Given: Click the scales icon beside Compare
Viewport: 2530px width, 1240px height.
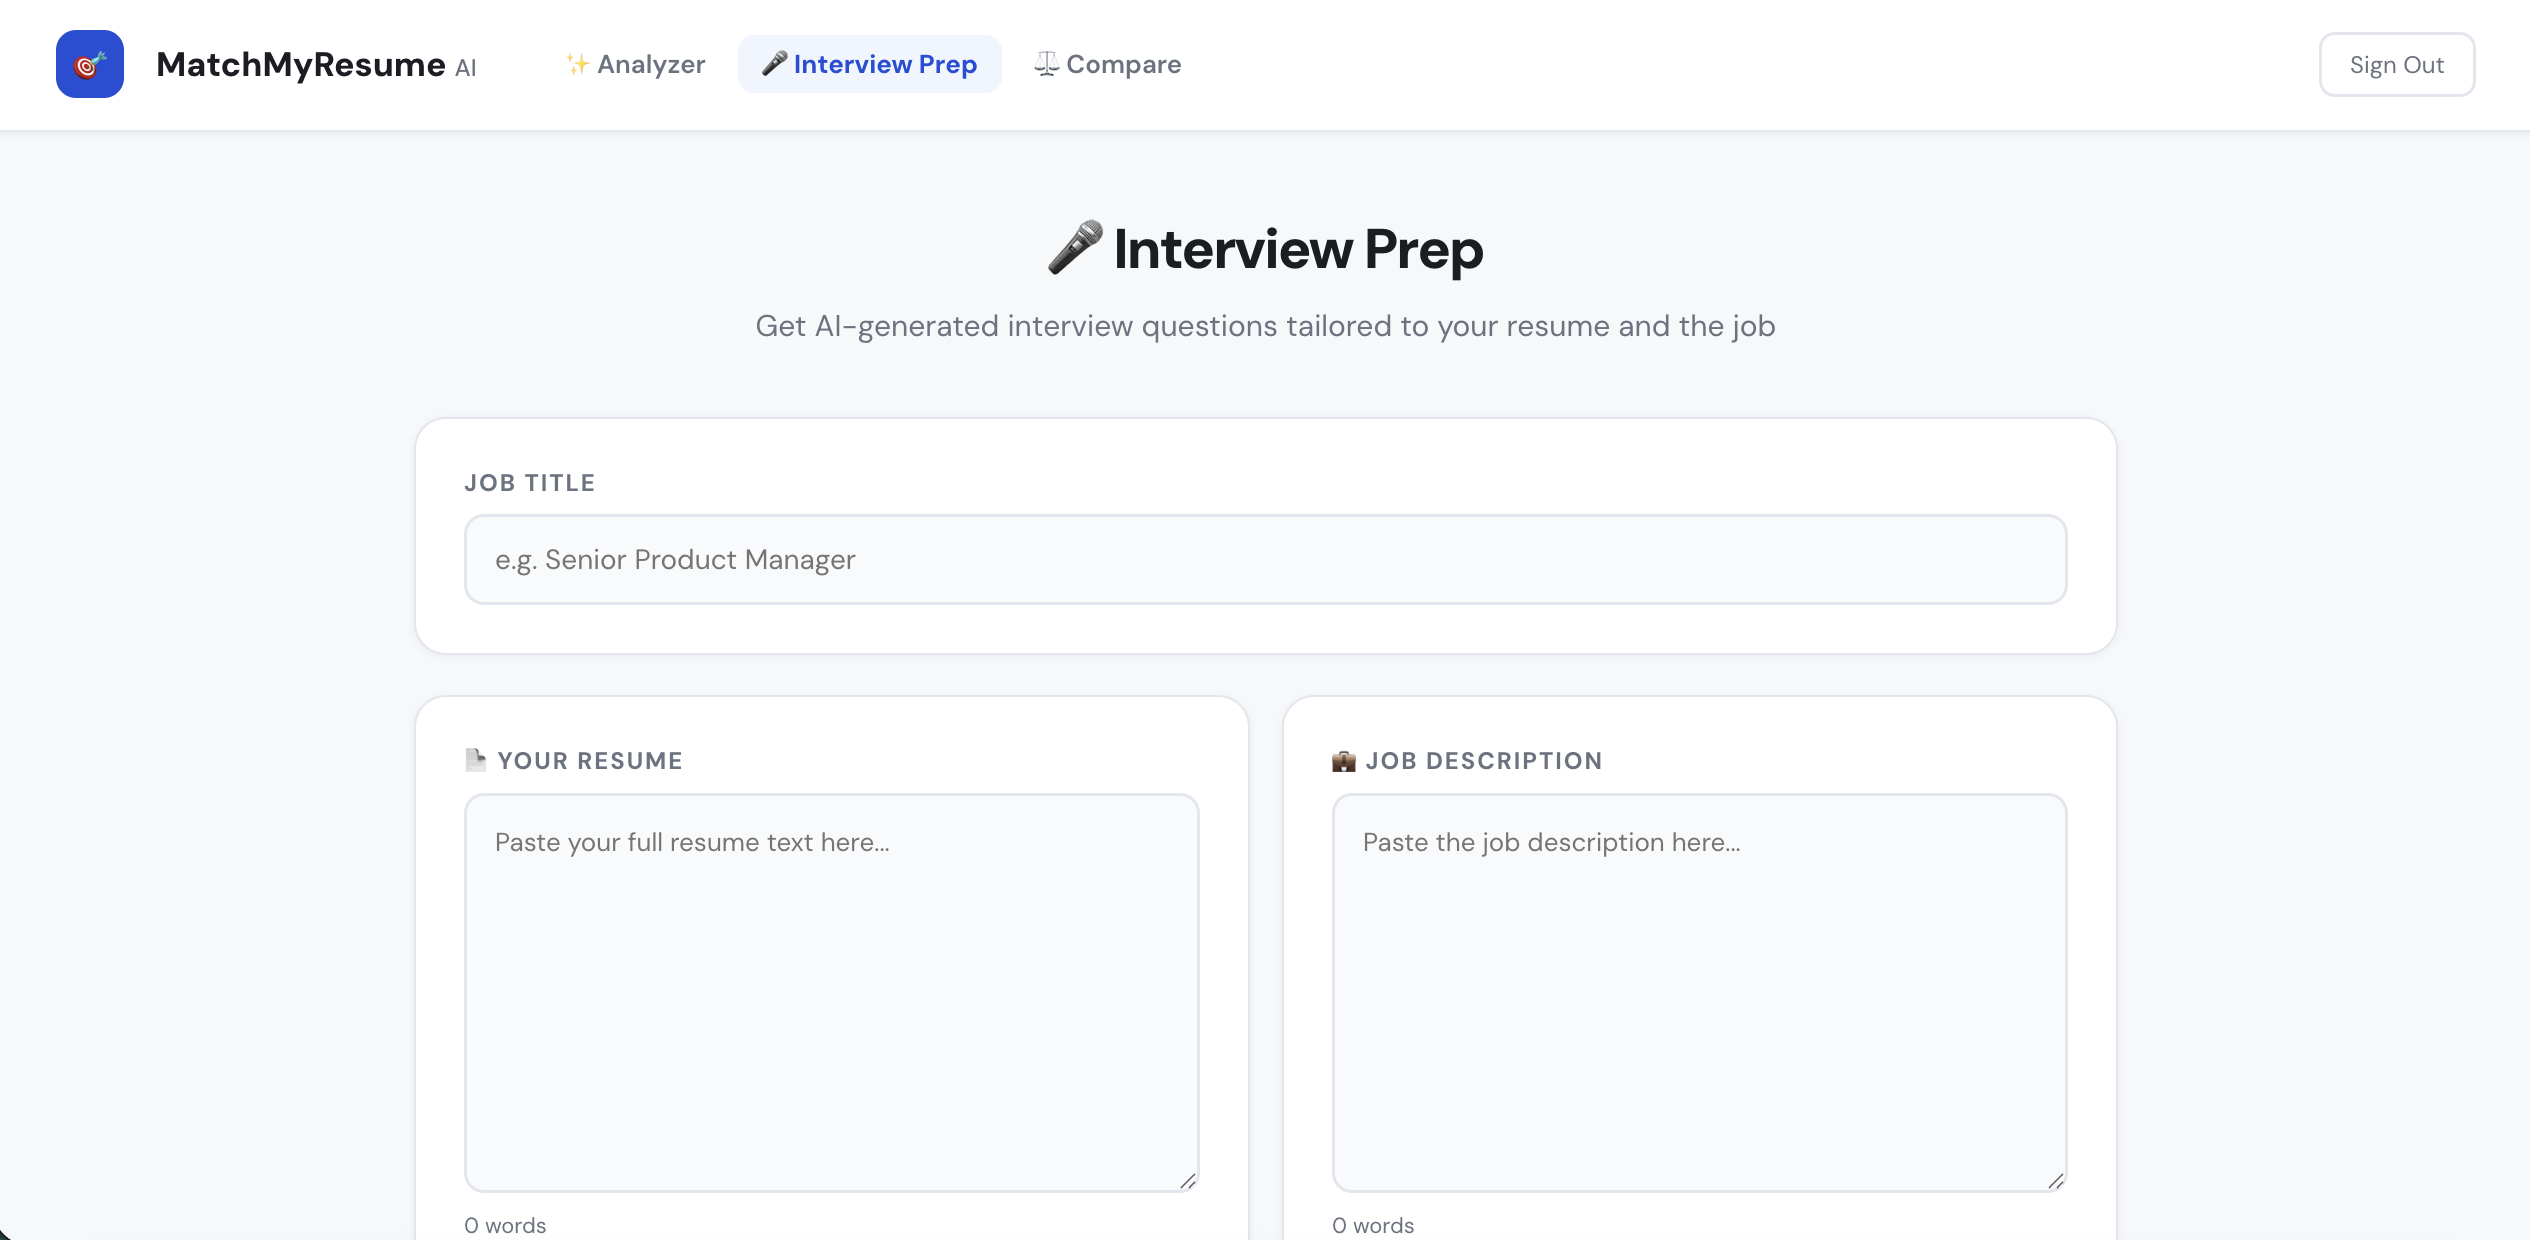Looking at the screenshot, I should (1045, 63).
